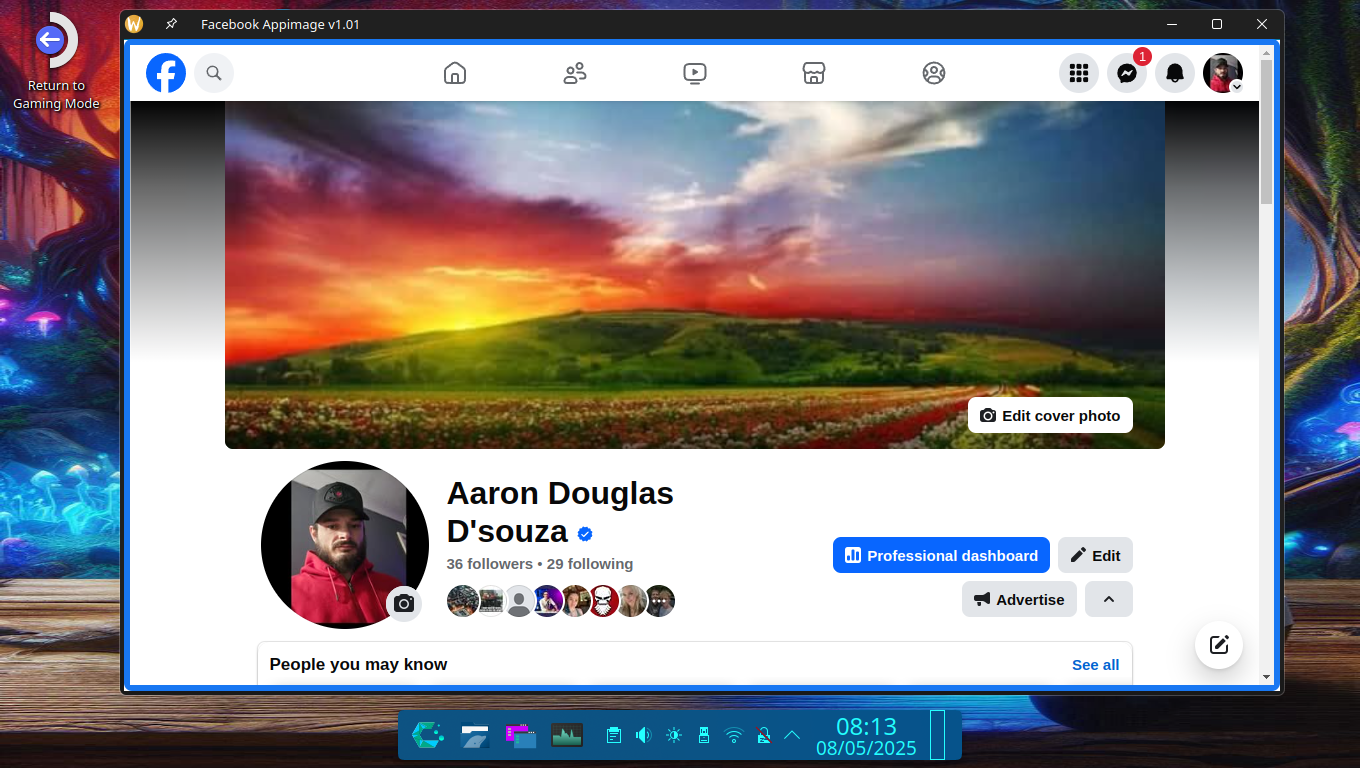Open Messenger with one unread notification
The height and width of the screenshot is (768, 1360).
point(1127,73)
